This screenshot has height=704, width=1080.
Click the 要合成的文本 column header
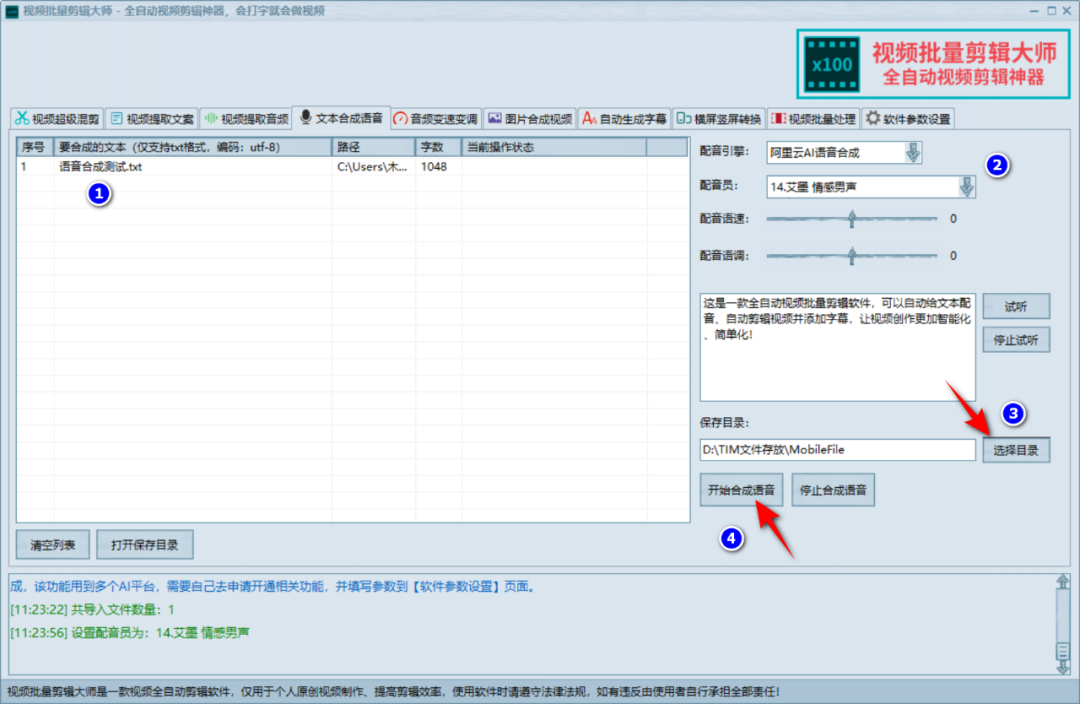193,147
